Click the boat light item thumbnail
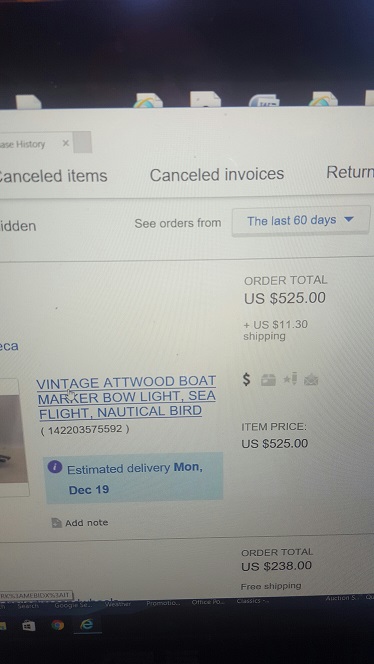 pyautogui.click(x=14, y=437)
